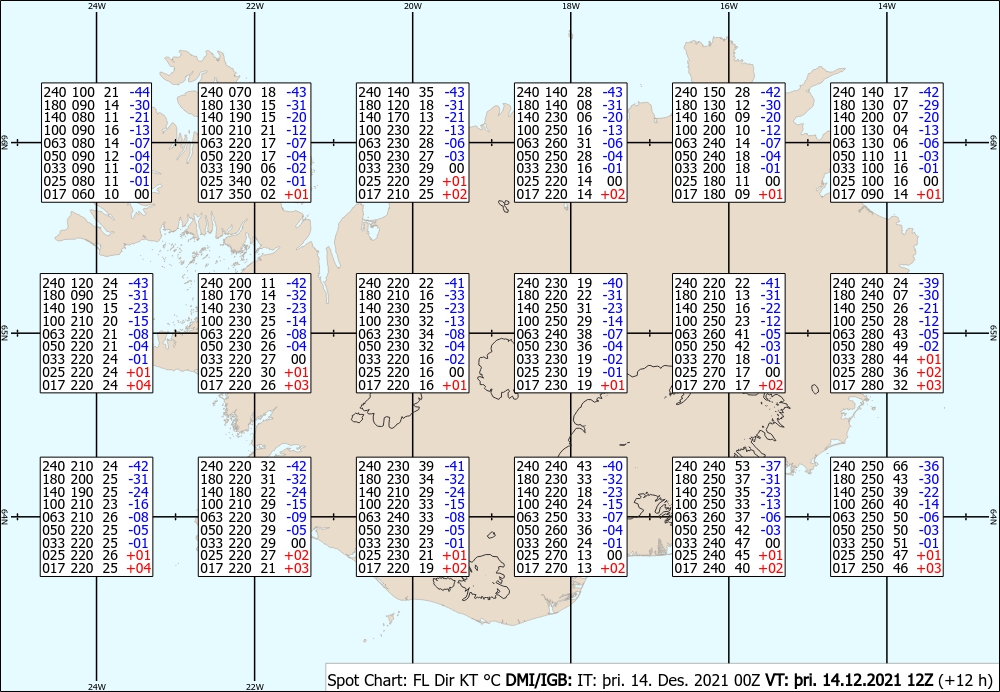Pick the '240 220 32 -42' row
This screenshot has height=692, width=1000.
pyautogui.click(x=254, y=466)
